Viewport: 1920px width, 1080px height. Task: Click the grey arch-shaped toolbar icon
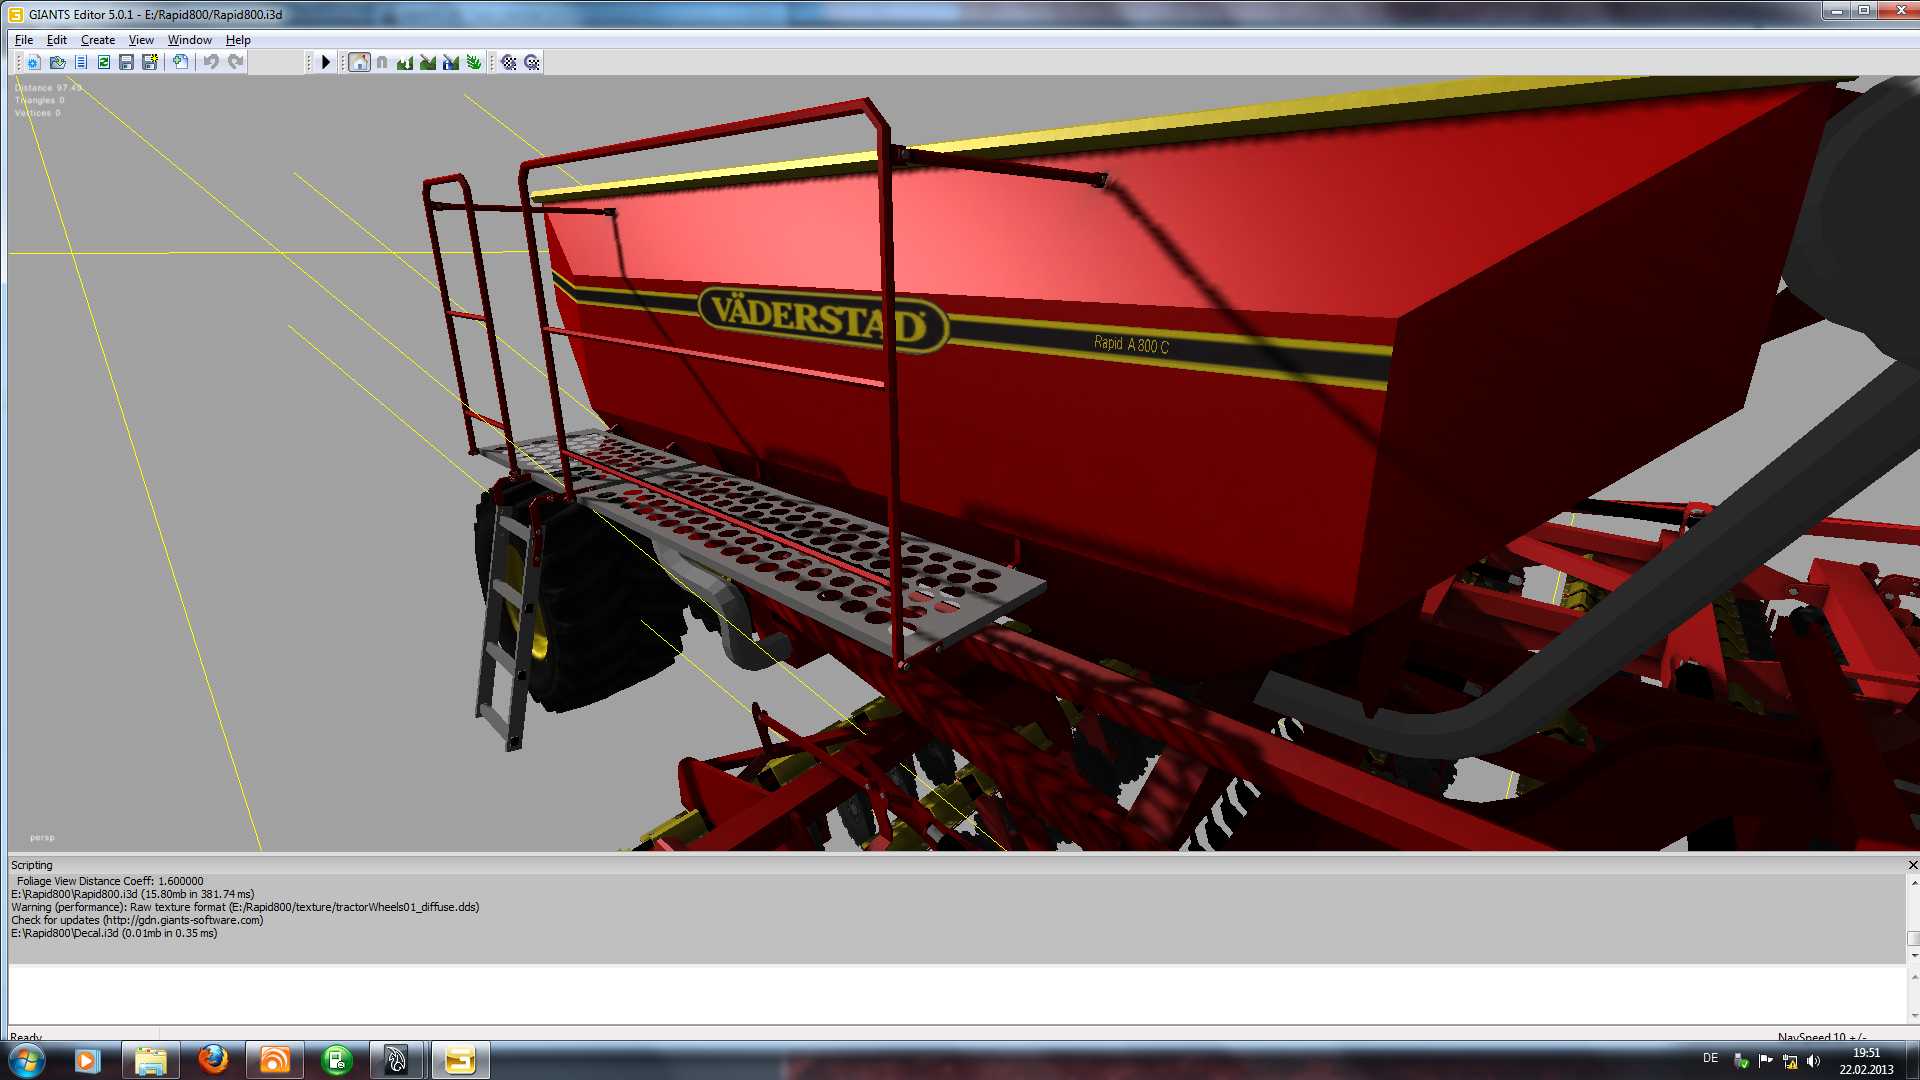pyautogui.click(x=382, y=62)
